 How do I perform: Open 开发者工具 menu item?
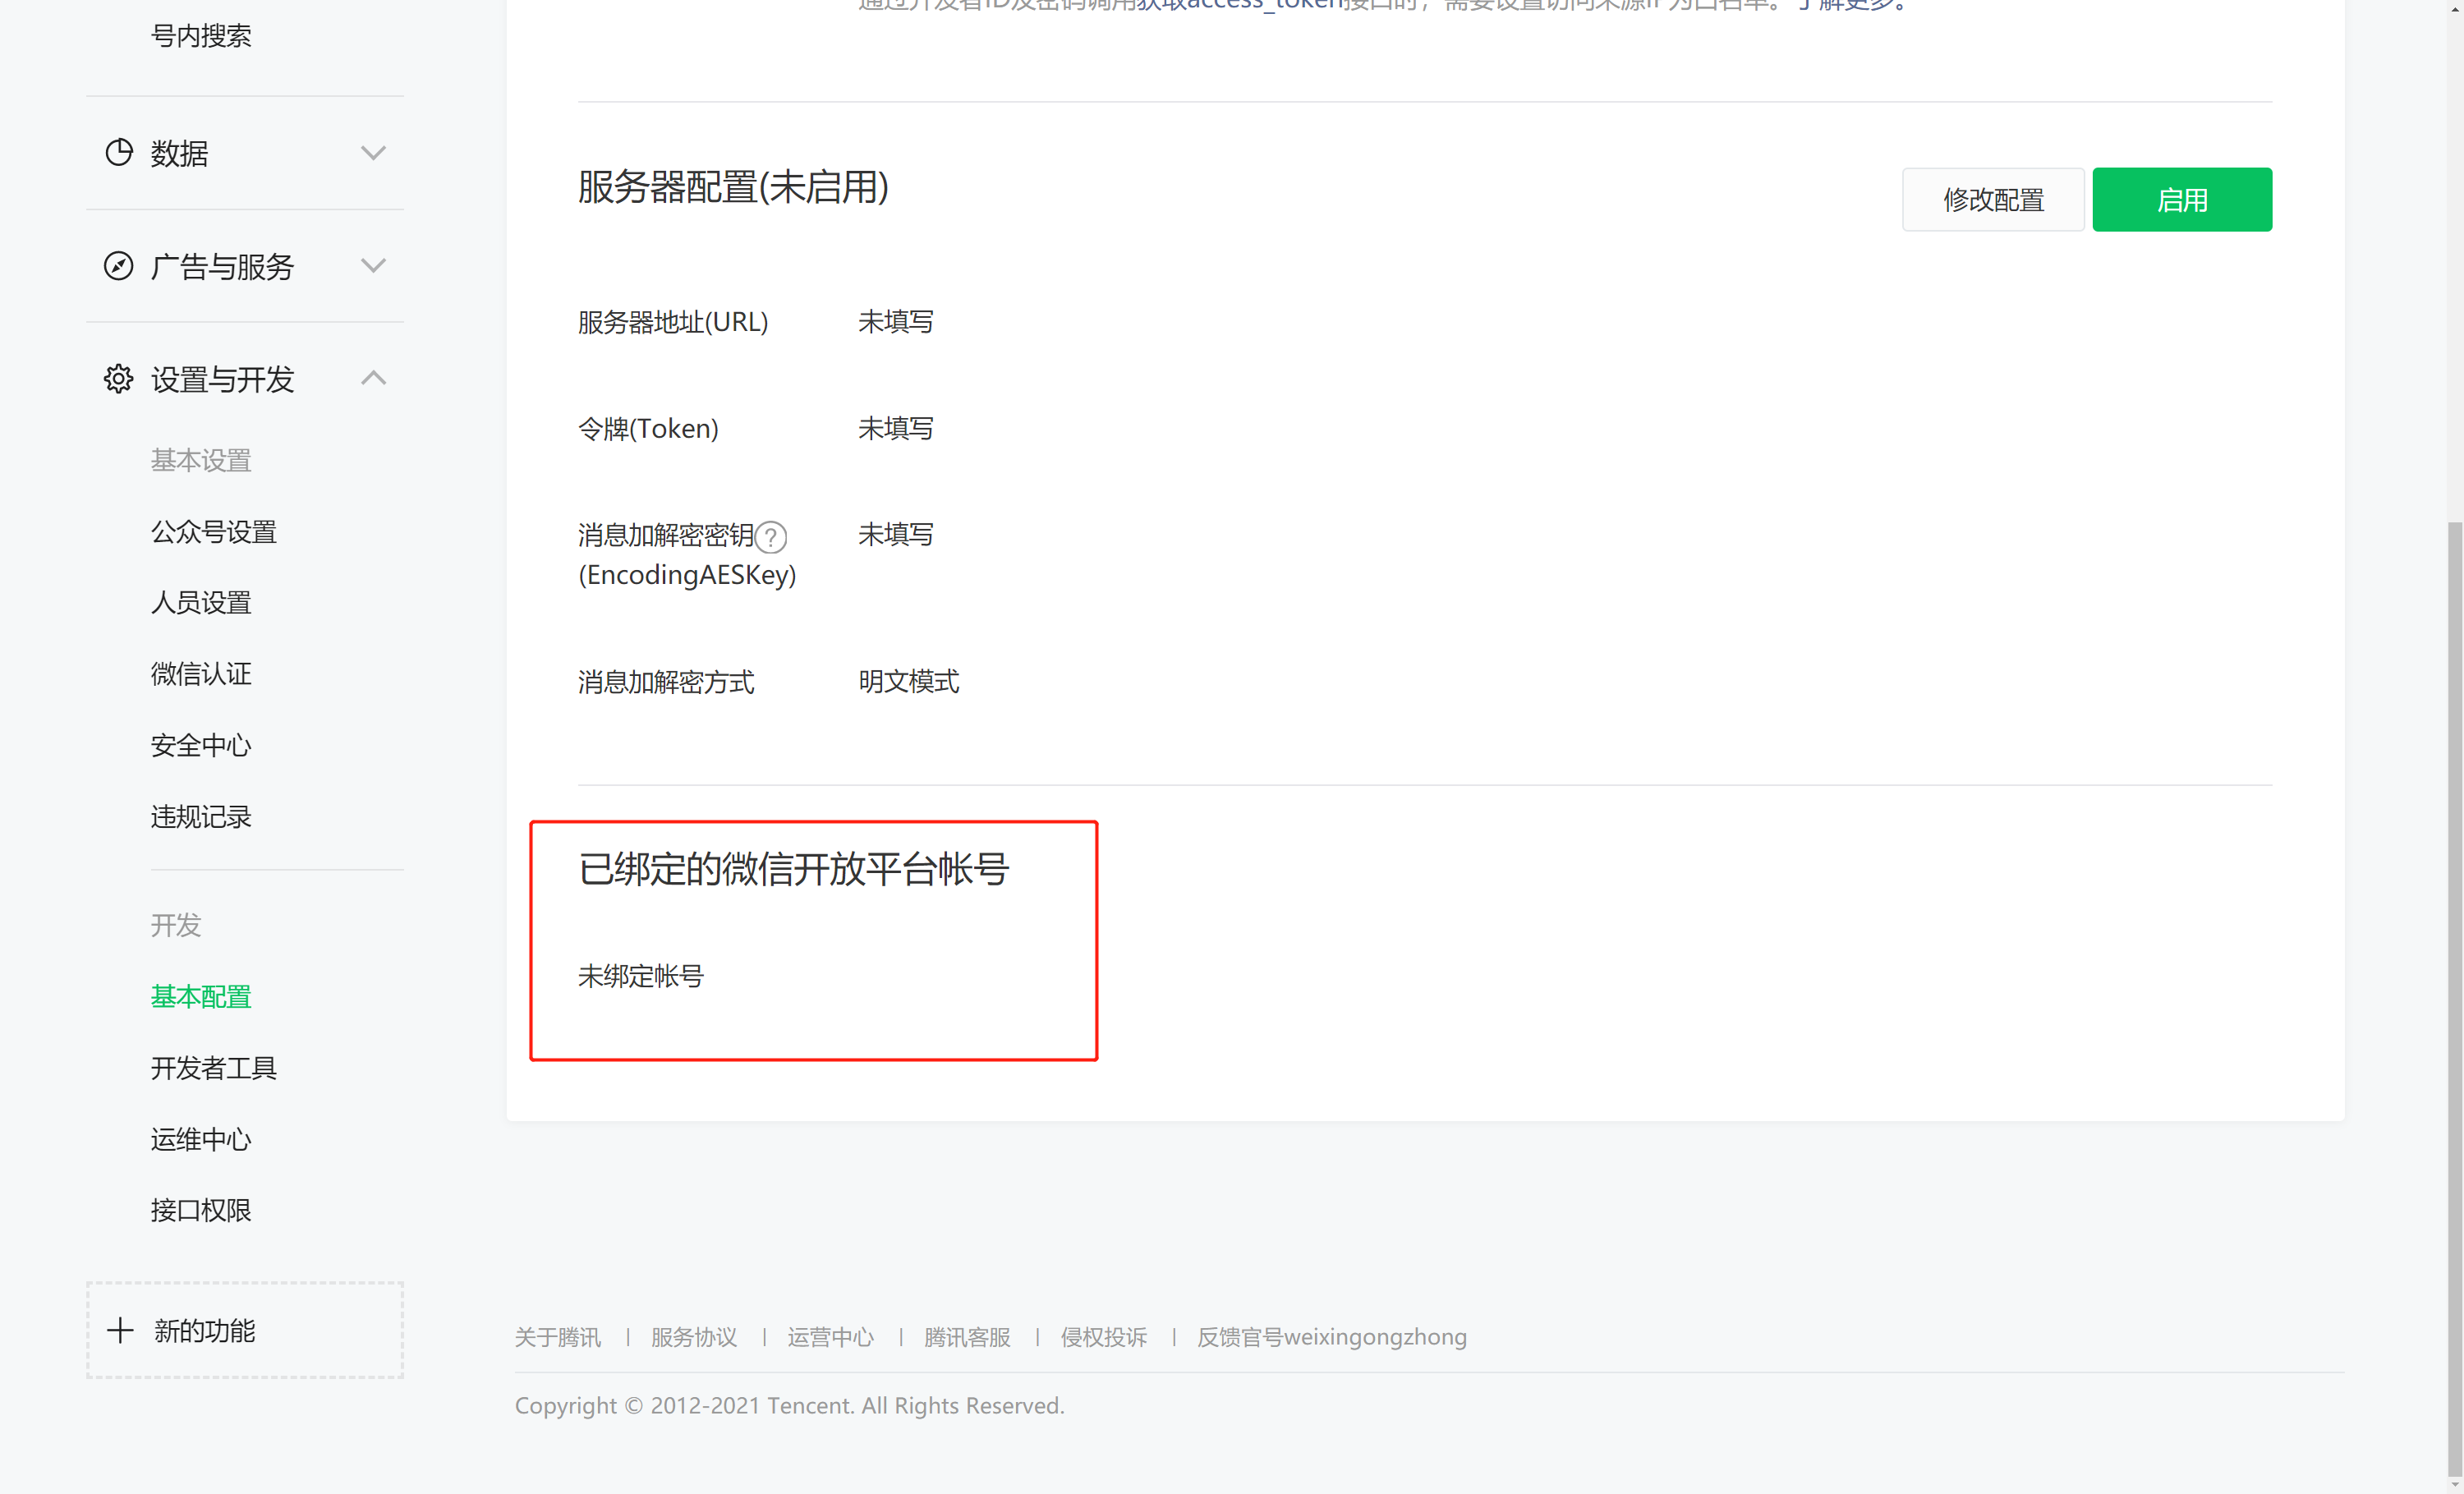tap(213, 1068)
